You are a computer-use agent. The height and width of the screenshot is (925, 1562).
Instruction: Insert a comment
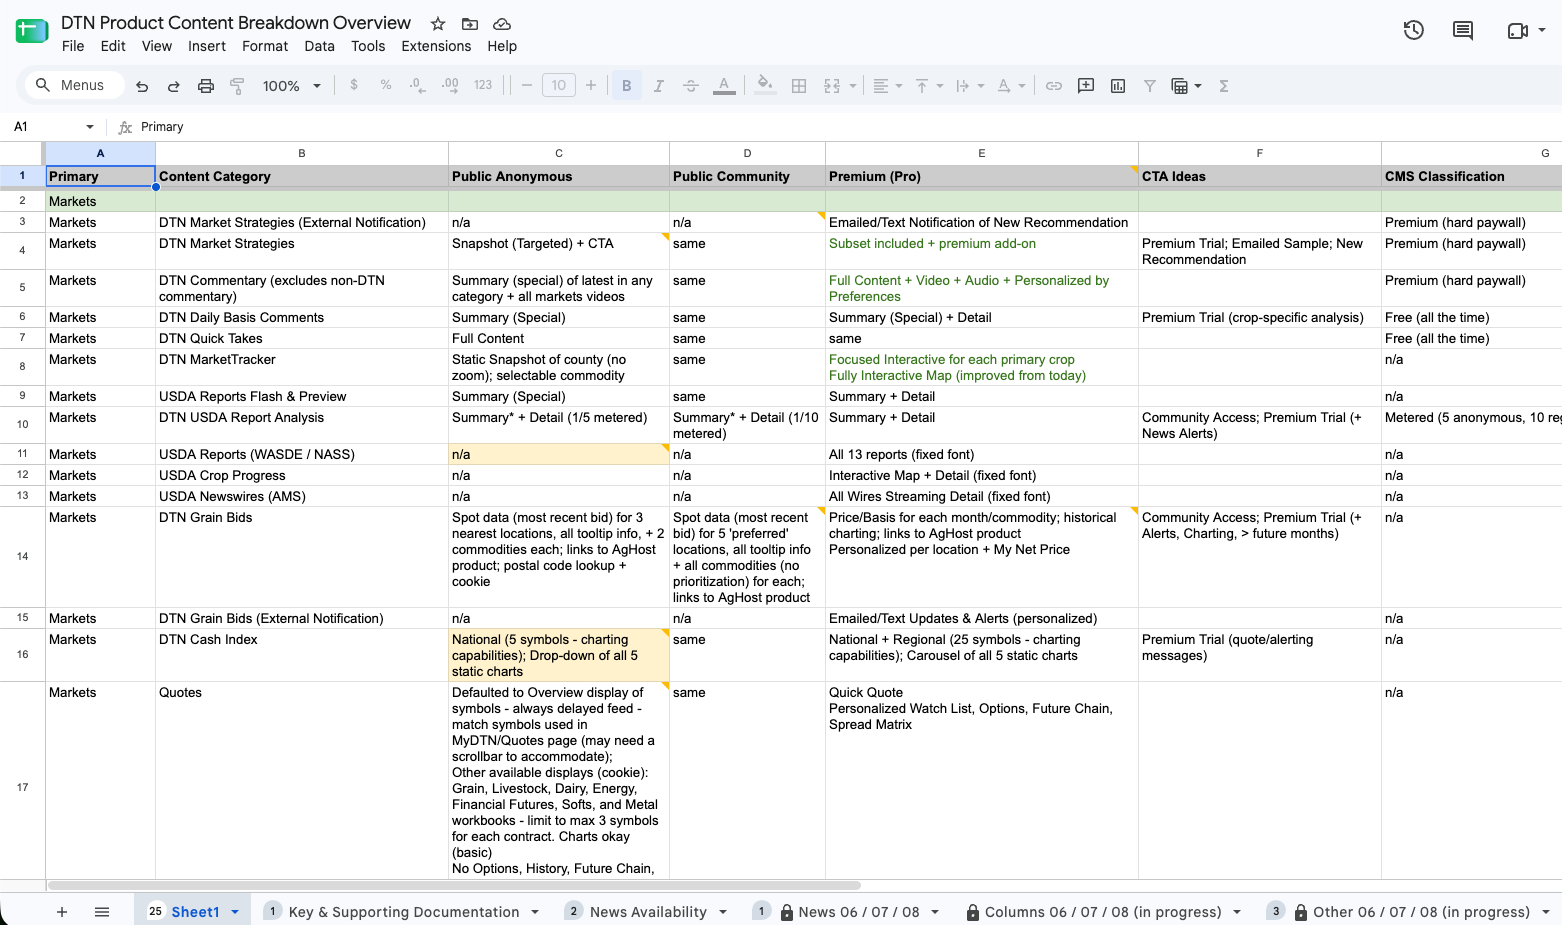click(x=1086, y=86)
